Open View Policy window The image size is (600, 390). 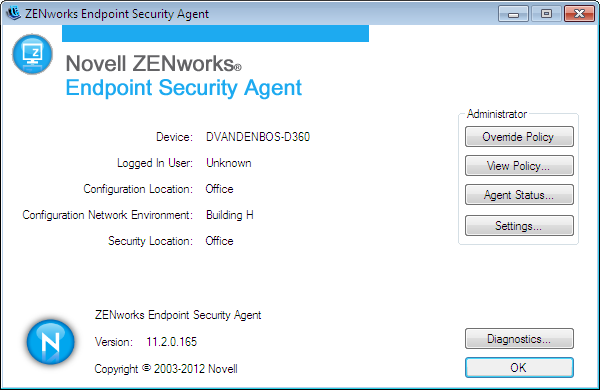pos(519,166)
